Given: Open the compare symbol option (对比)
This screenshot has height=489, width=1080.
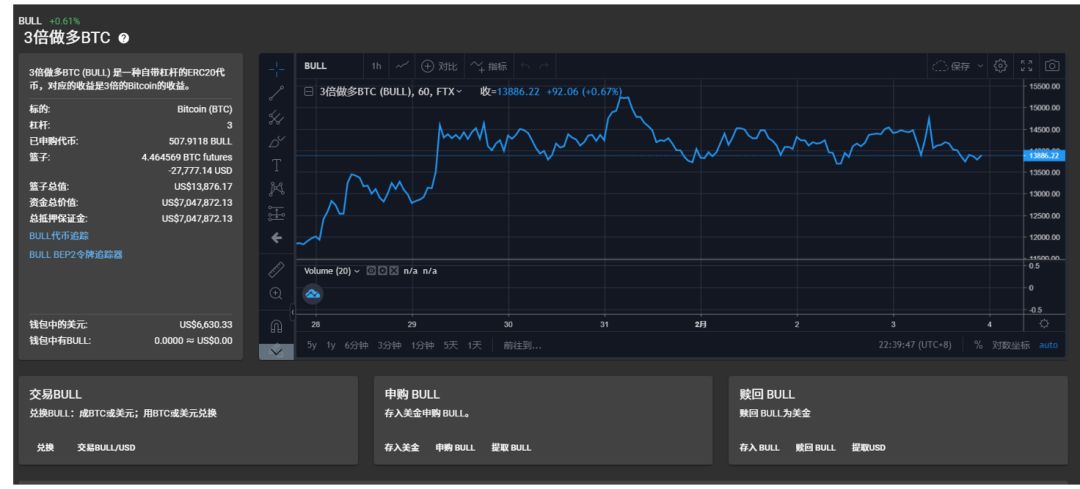Looking at the screenshot, I should pos(439,66).
